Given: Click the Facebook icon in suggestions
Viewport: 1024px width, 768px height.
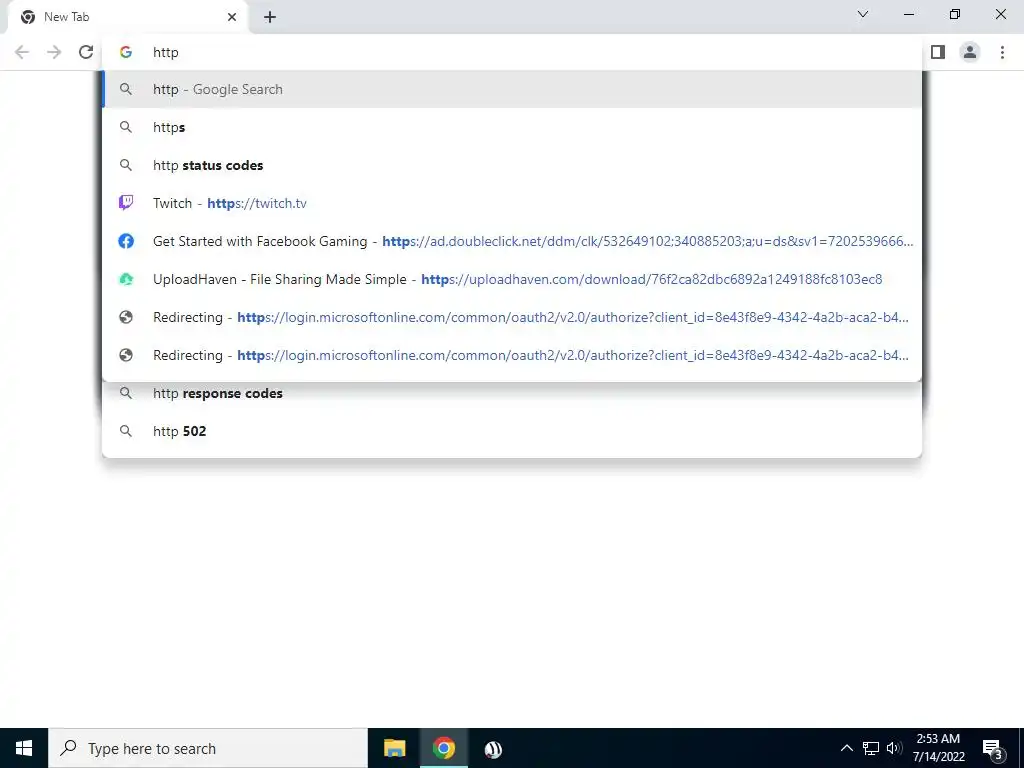Looking at the screenshot, I should (126, 241).
